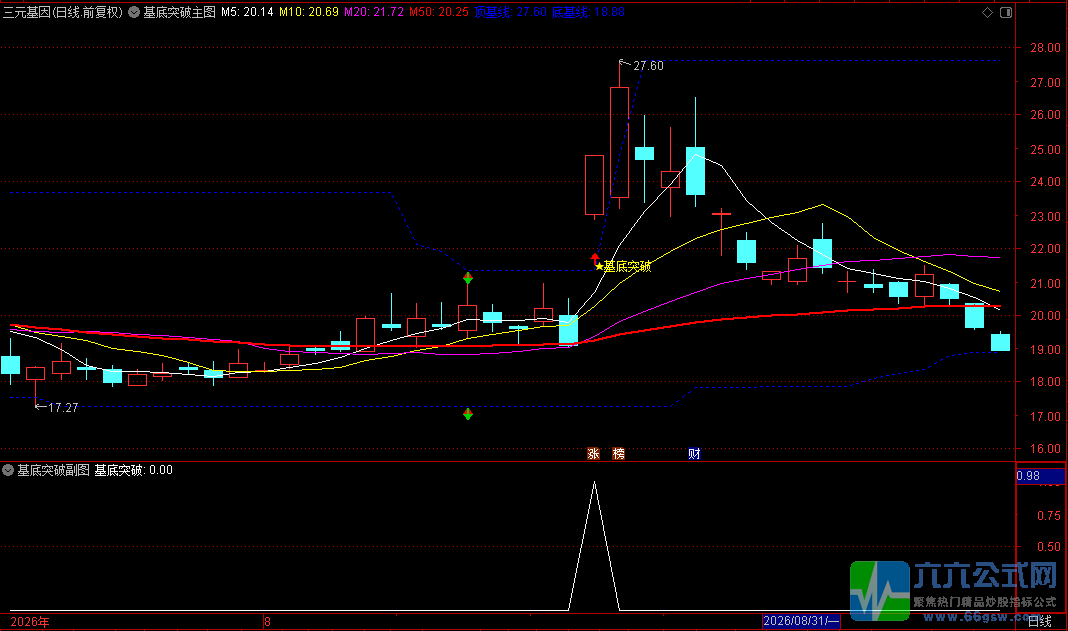
Task: Click the split-panel window icon in the header
Action: coord(1006,12)
